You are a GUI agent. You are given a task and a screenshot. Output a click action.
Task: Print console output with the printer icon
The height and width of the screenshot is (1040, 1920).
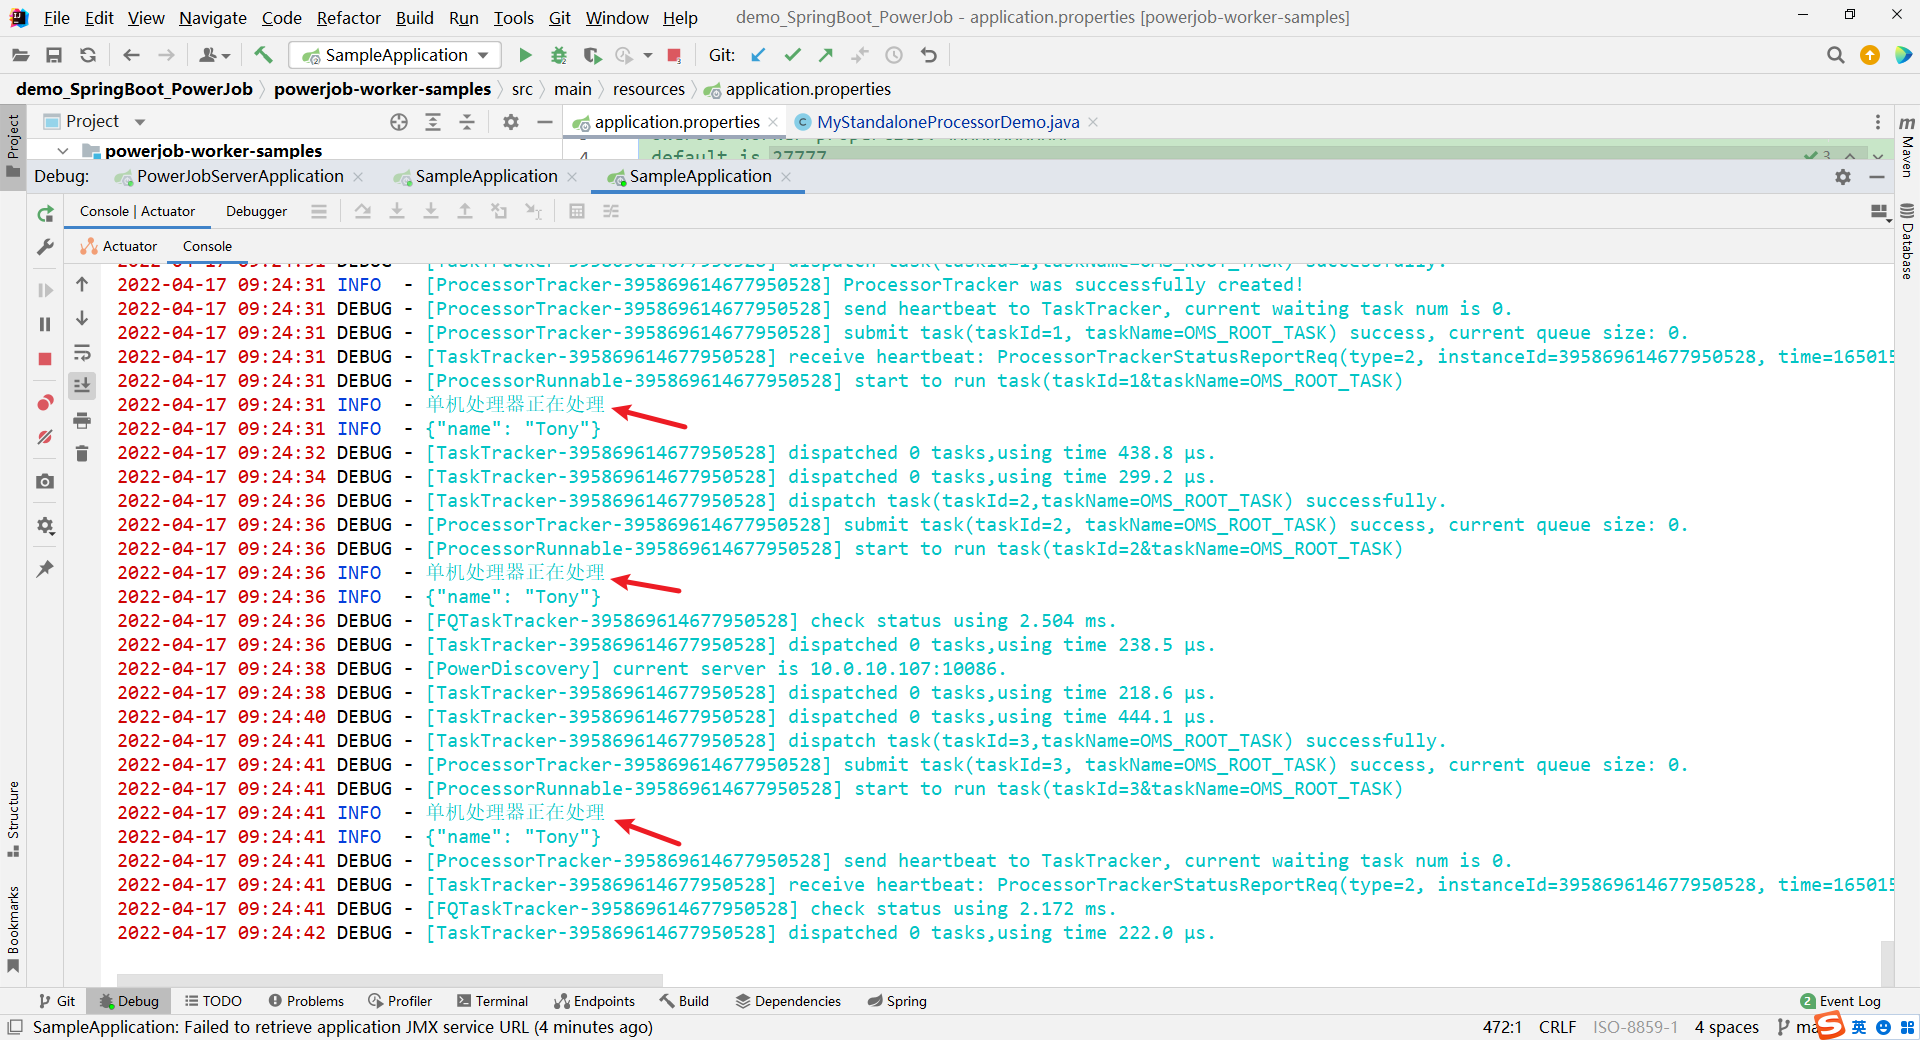[82, 420]
